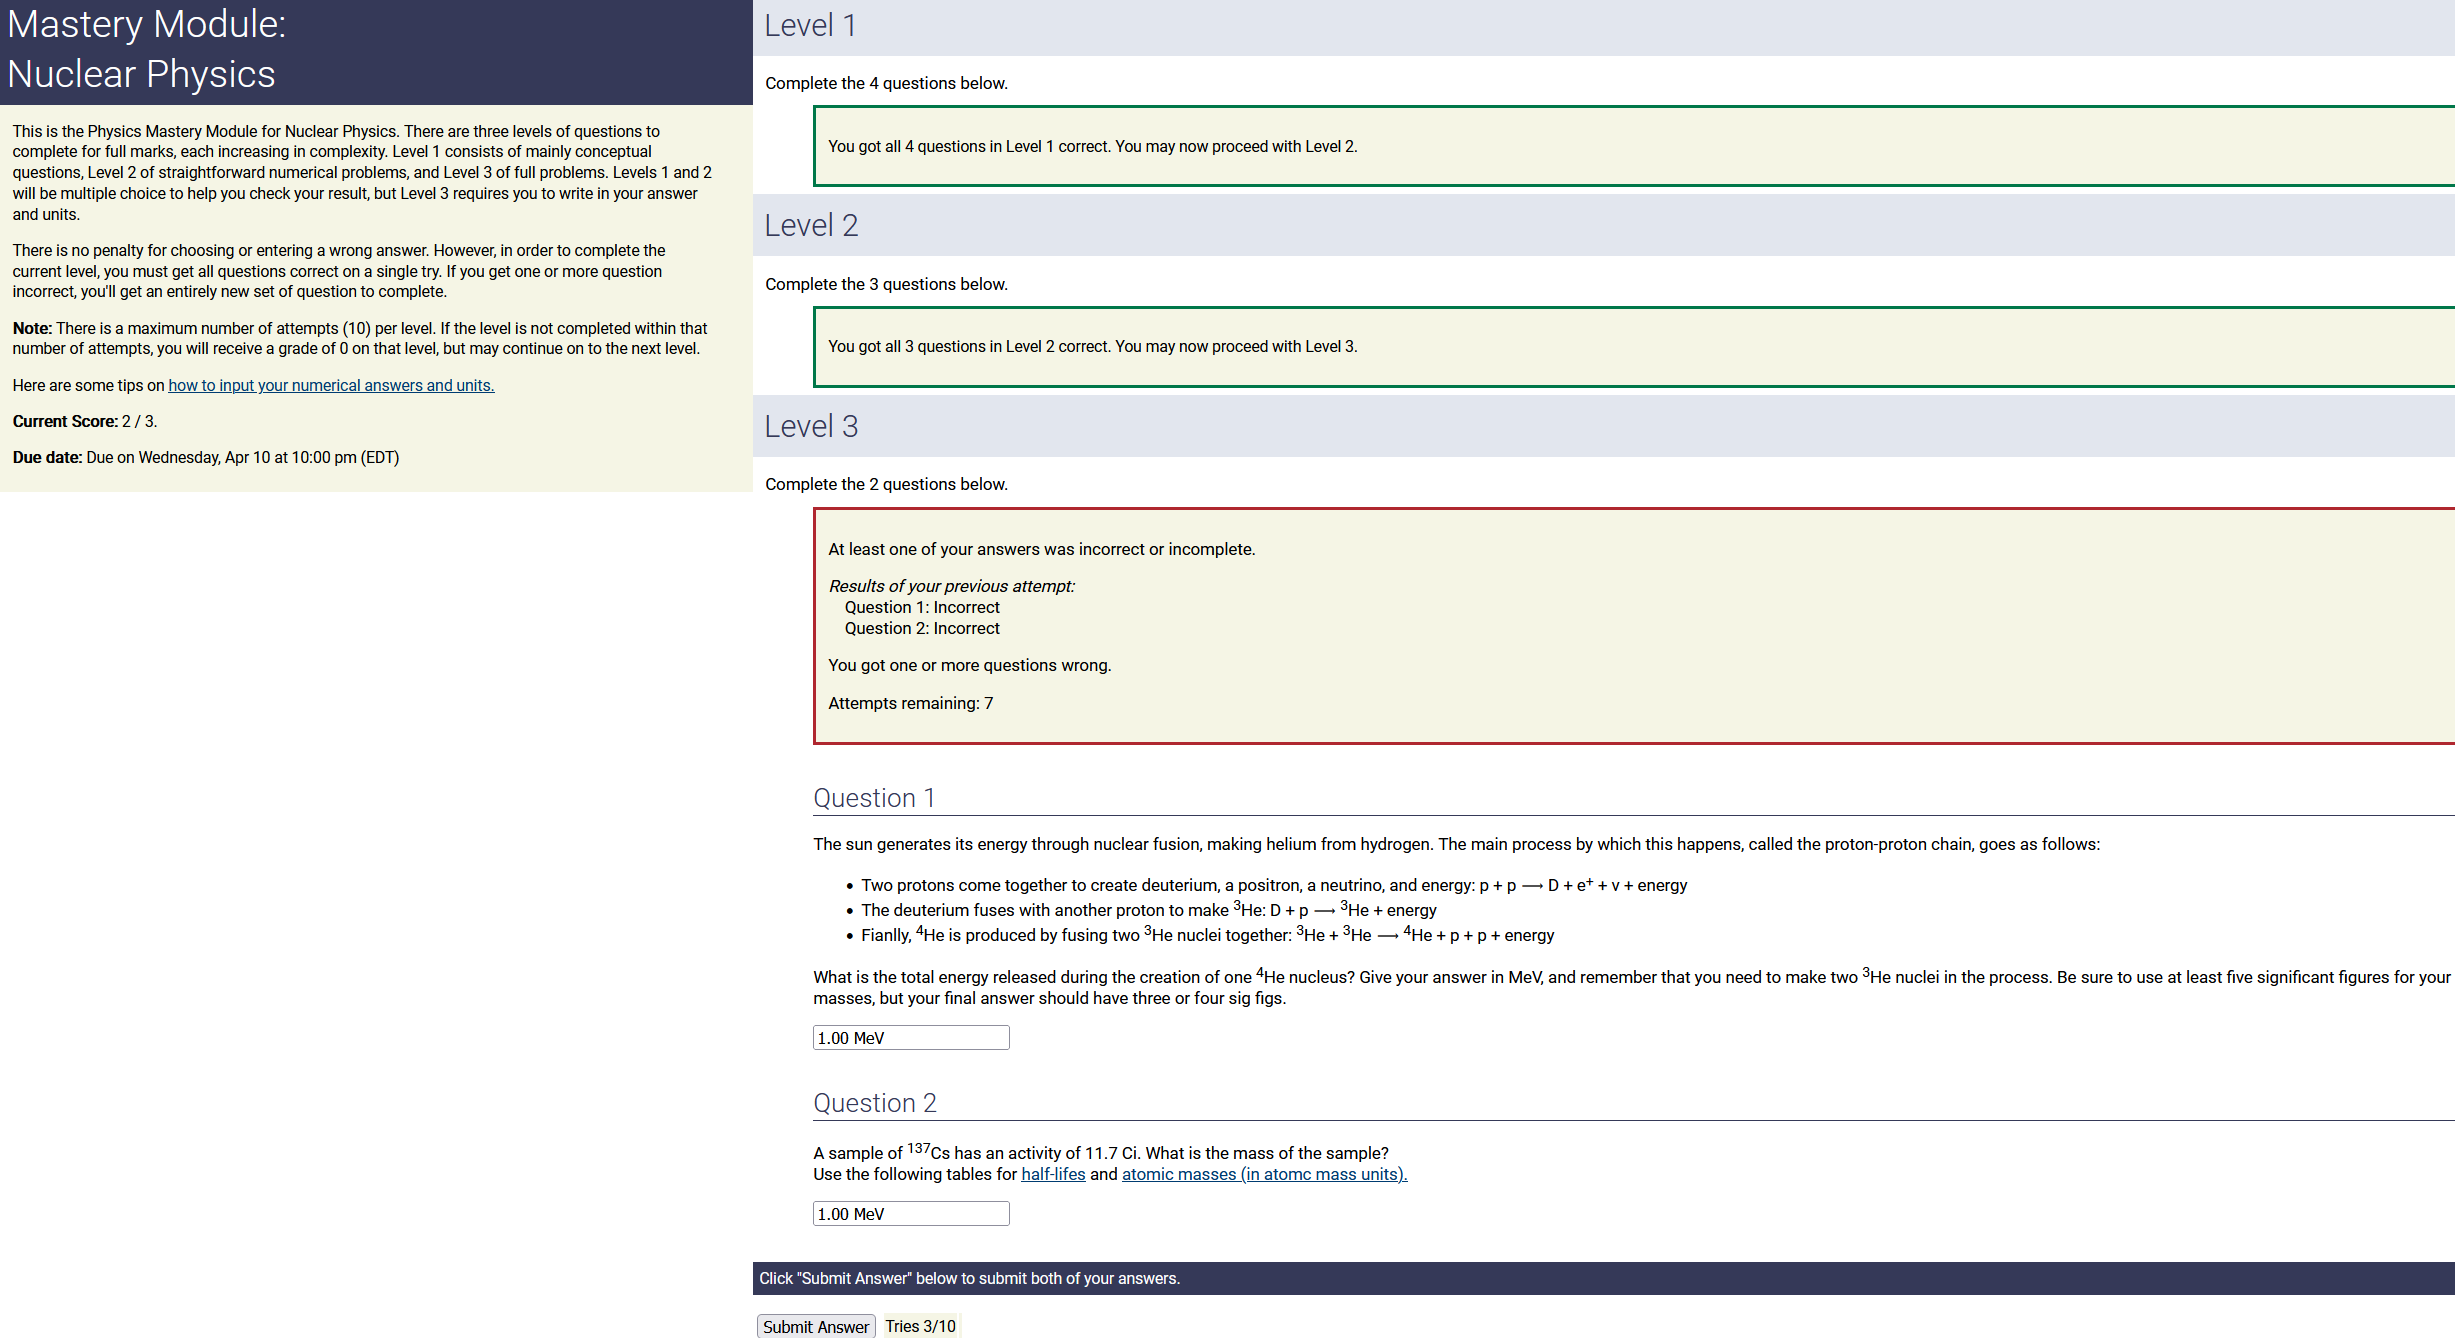Open the atomic masses table link
The image size is (2455, 1338).
[1264, 1174]
